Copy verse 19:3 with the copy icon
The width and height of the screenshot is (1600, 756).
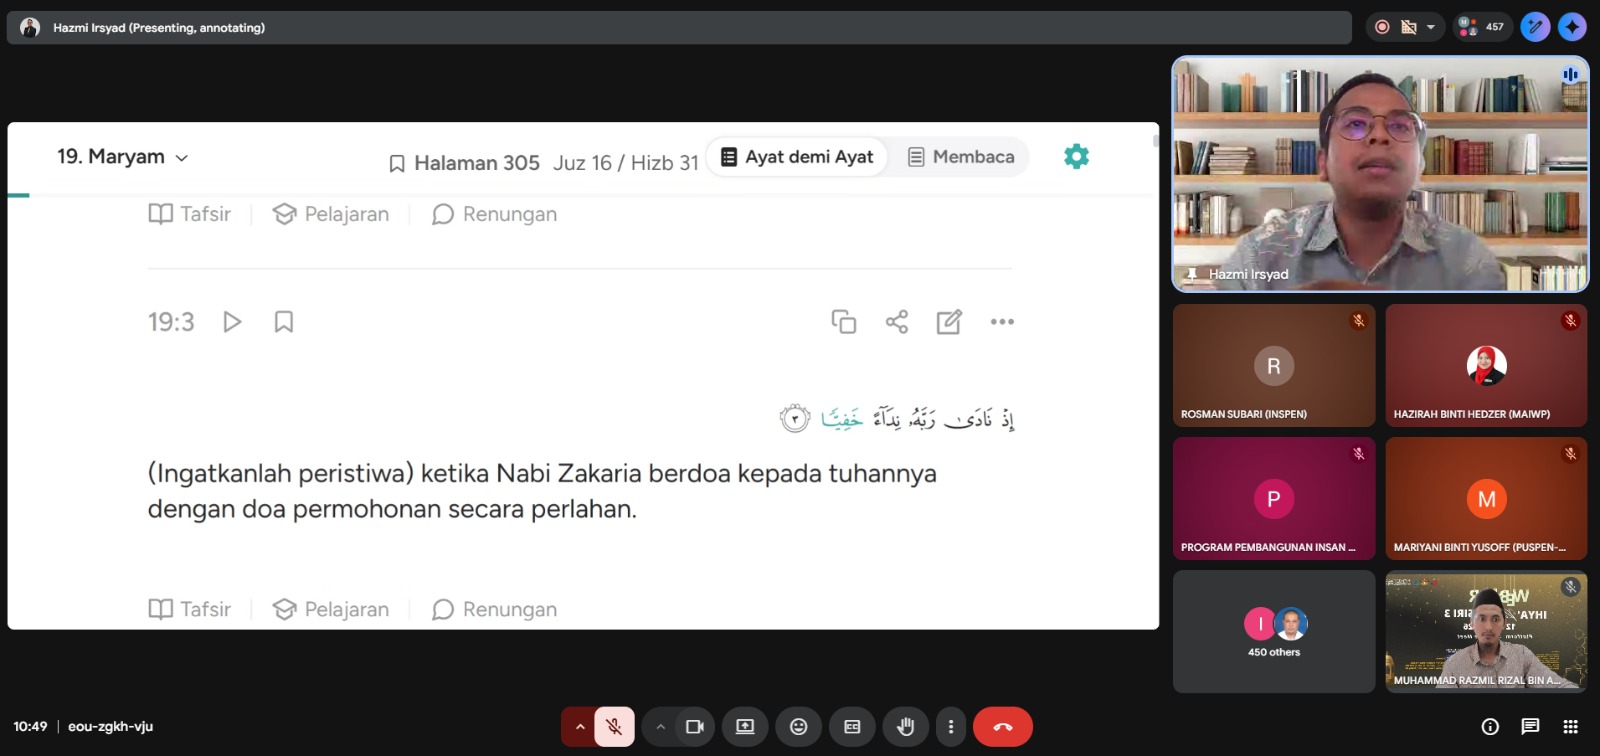843,322
